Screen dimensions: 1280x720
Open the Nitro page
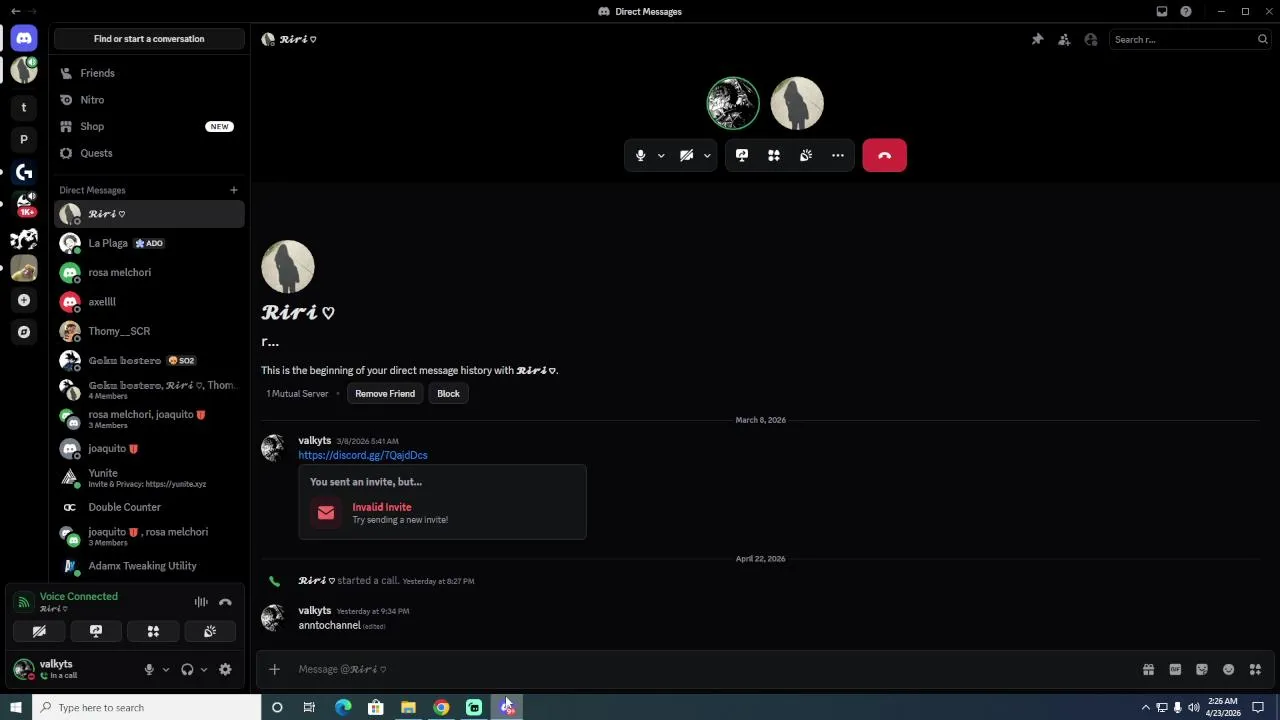(149, 100)
